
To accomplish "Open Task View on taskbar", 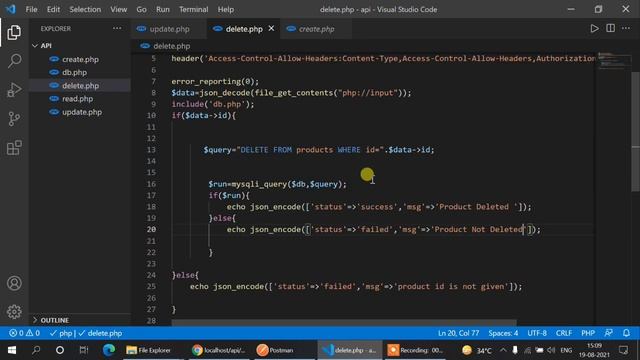I will [84, 350].
